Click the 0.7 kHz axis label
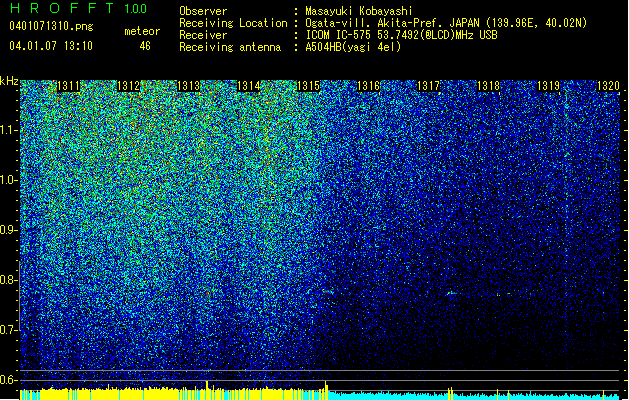This screenshot has width=629, height=400. (x=9, y=330)
